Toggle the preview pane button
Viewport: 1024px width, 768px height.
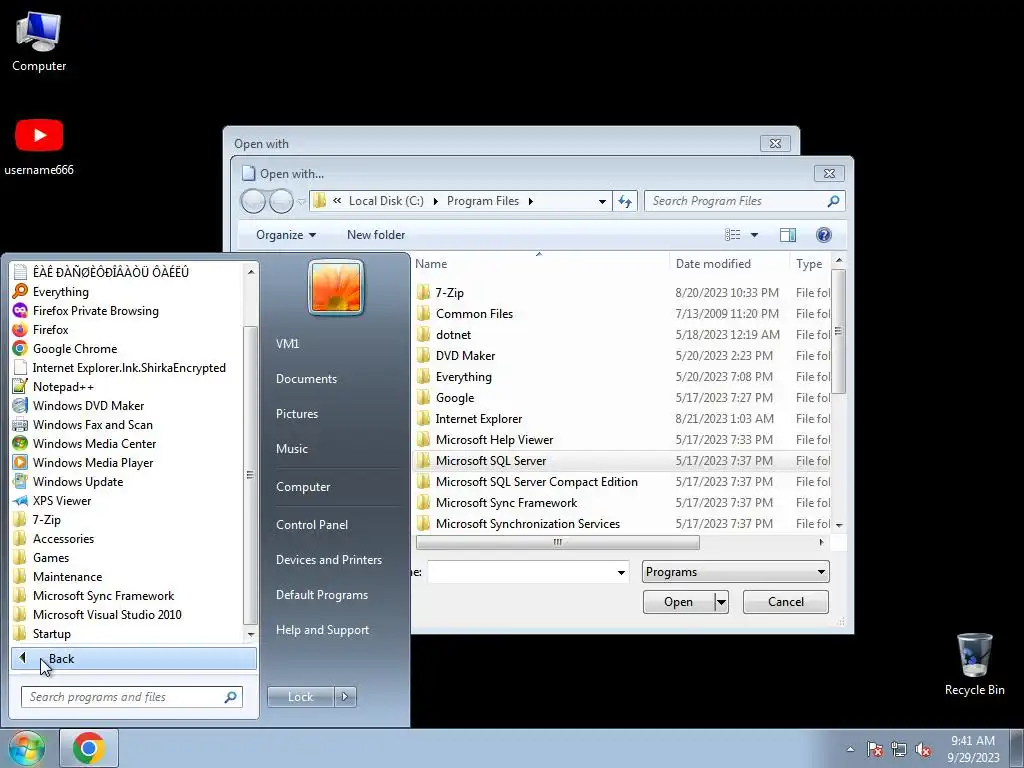788,234
